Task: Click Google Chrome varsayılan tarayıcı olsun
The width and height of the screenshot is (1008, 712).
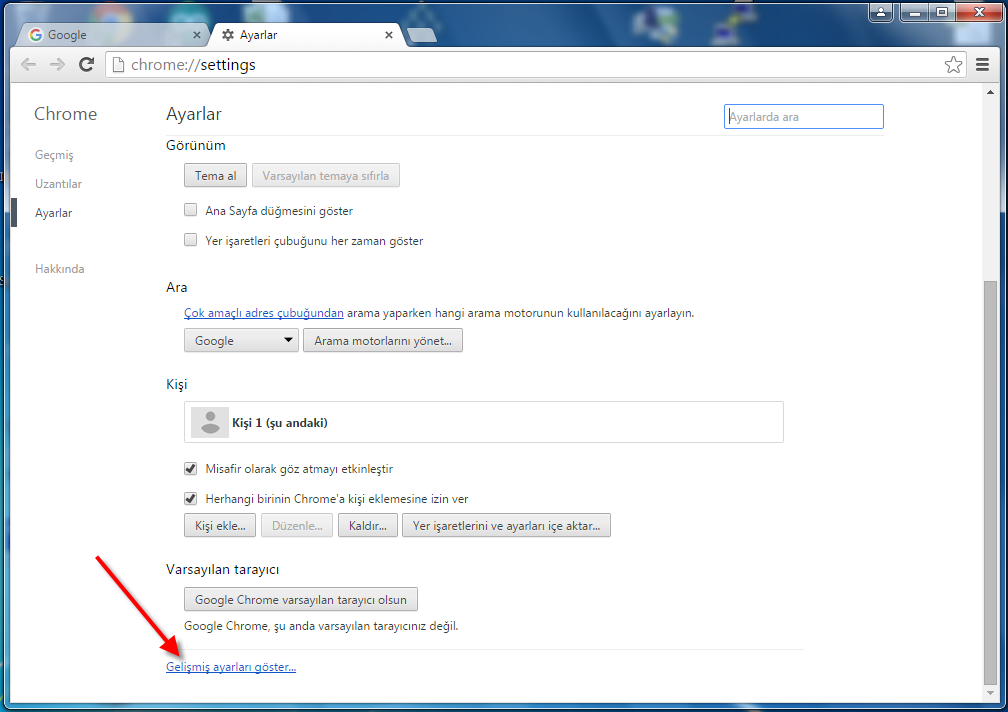Action: [x=301, y=599]
